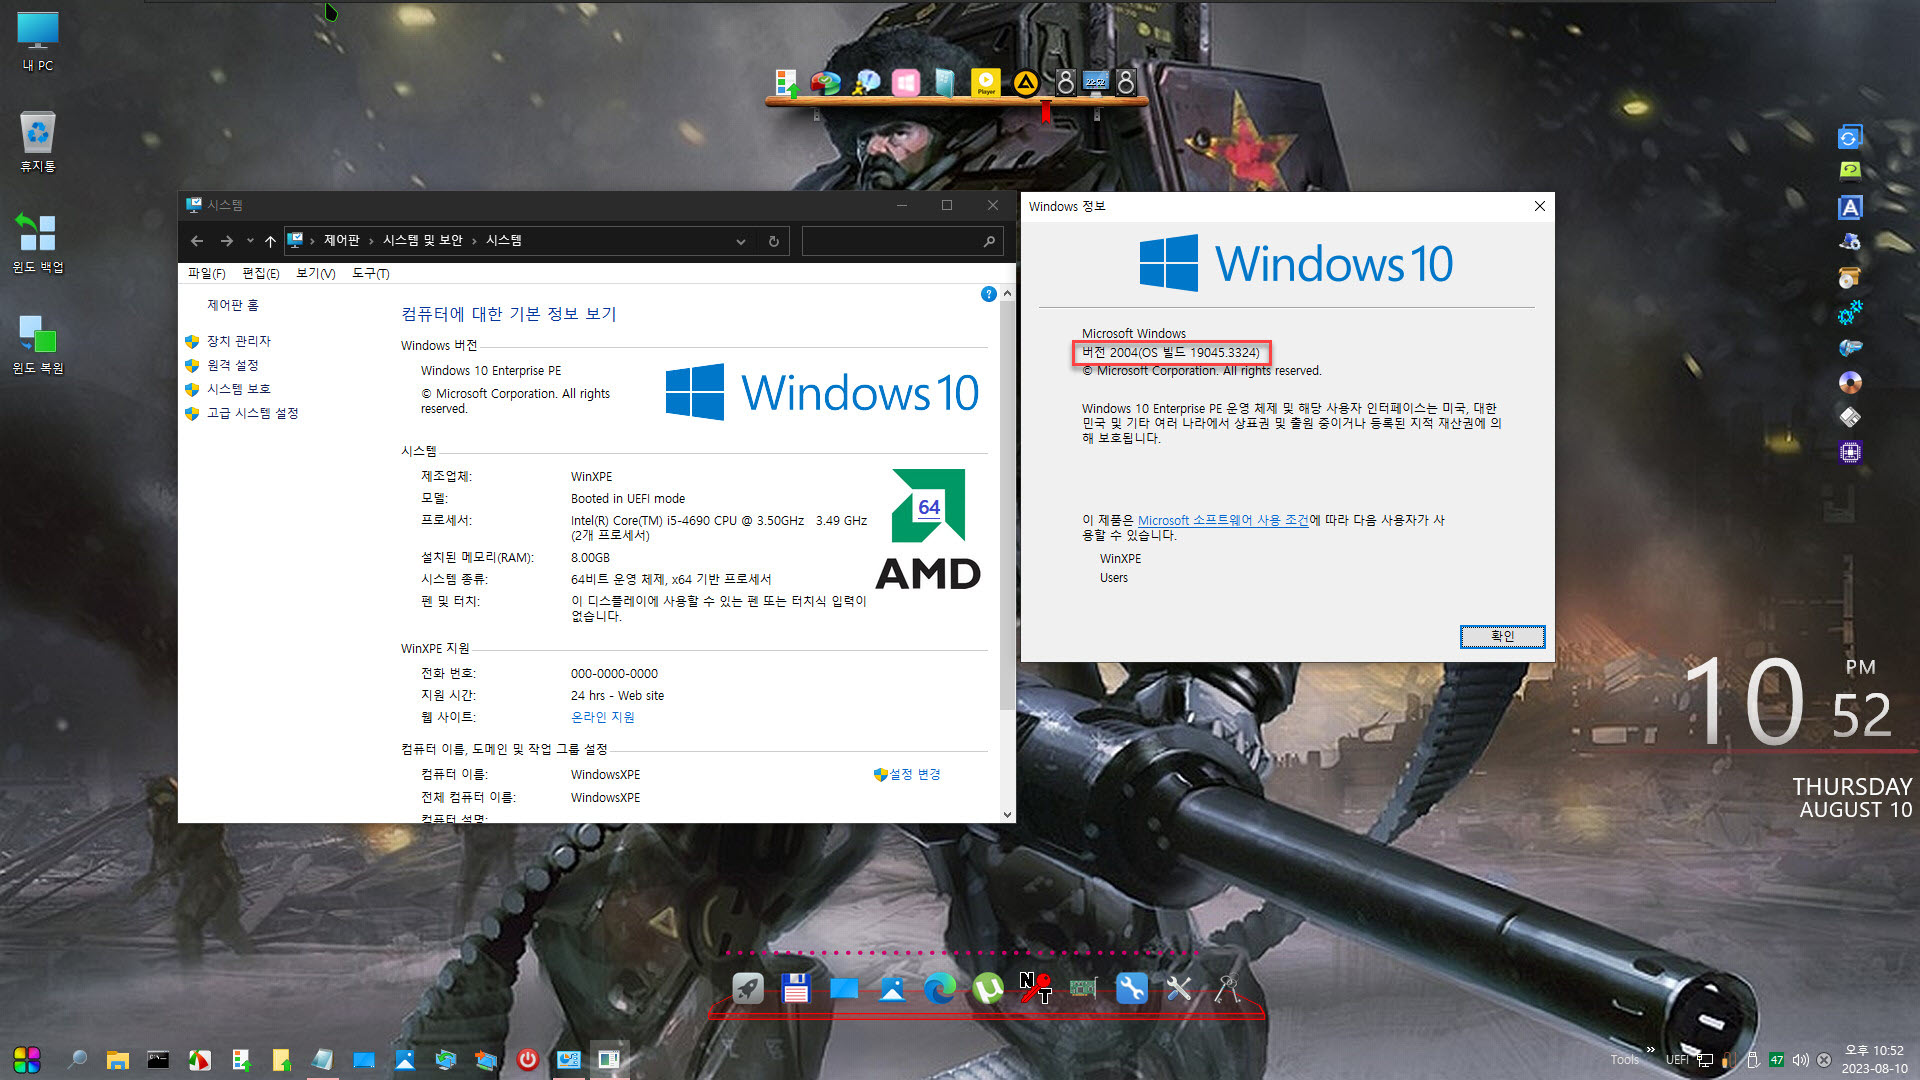Open the 내 PC desktop icon

click(38, 42)
